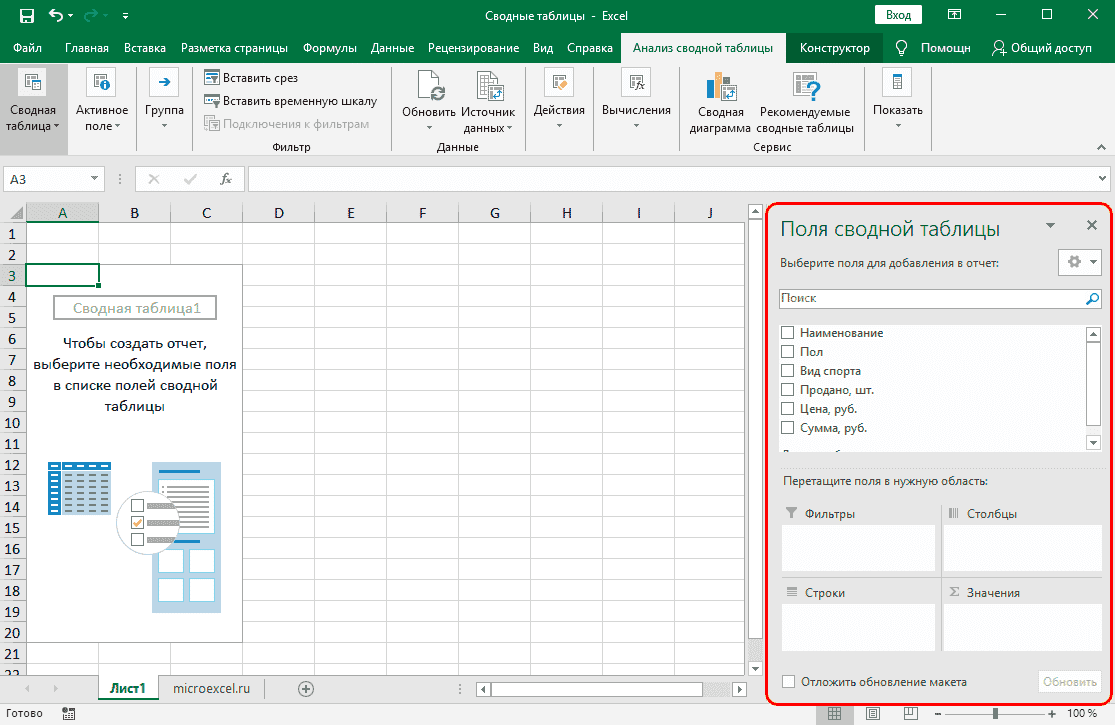Open the Конструктор ribbon tab
The image size is (1115, 725).
(835, 48)
